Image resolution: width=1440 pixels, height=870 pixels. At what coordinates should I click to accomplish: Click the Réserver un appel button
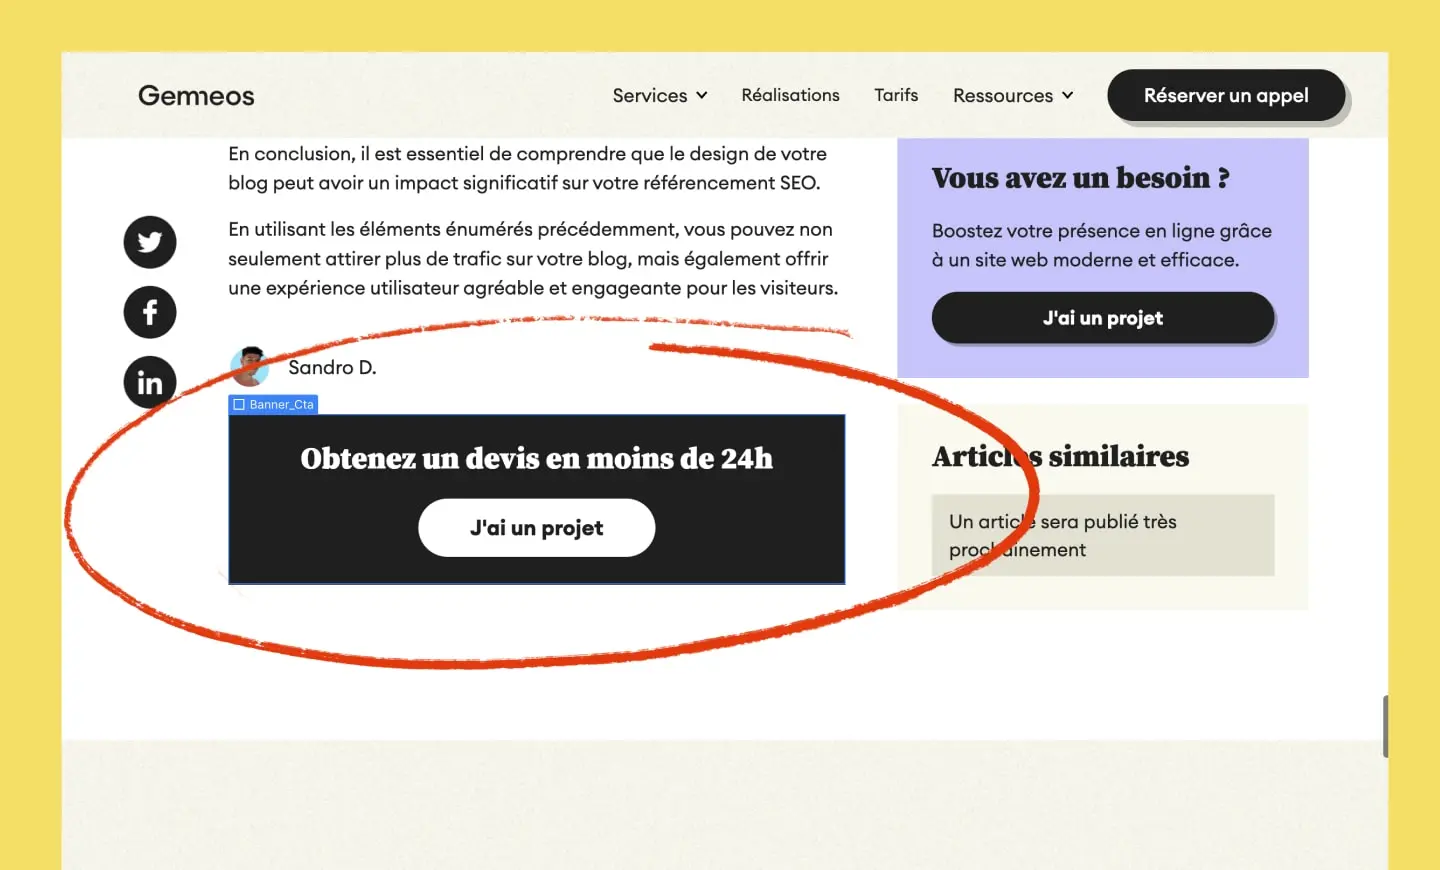[x=1226, y=95]
